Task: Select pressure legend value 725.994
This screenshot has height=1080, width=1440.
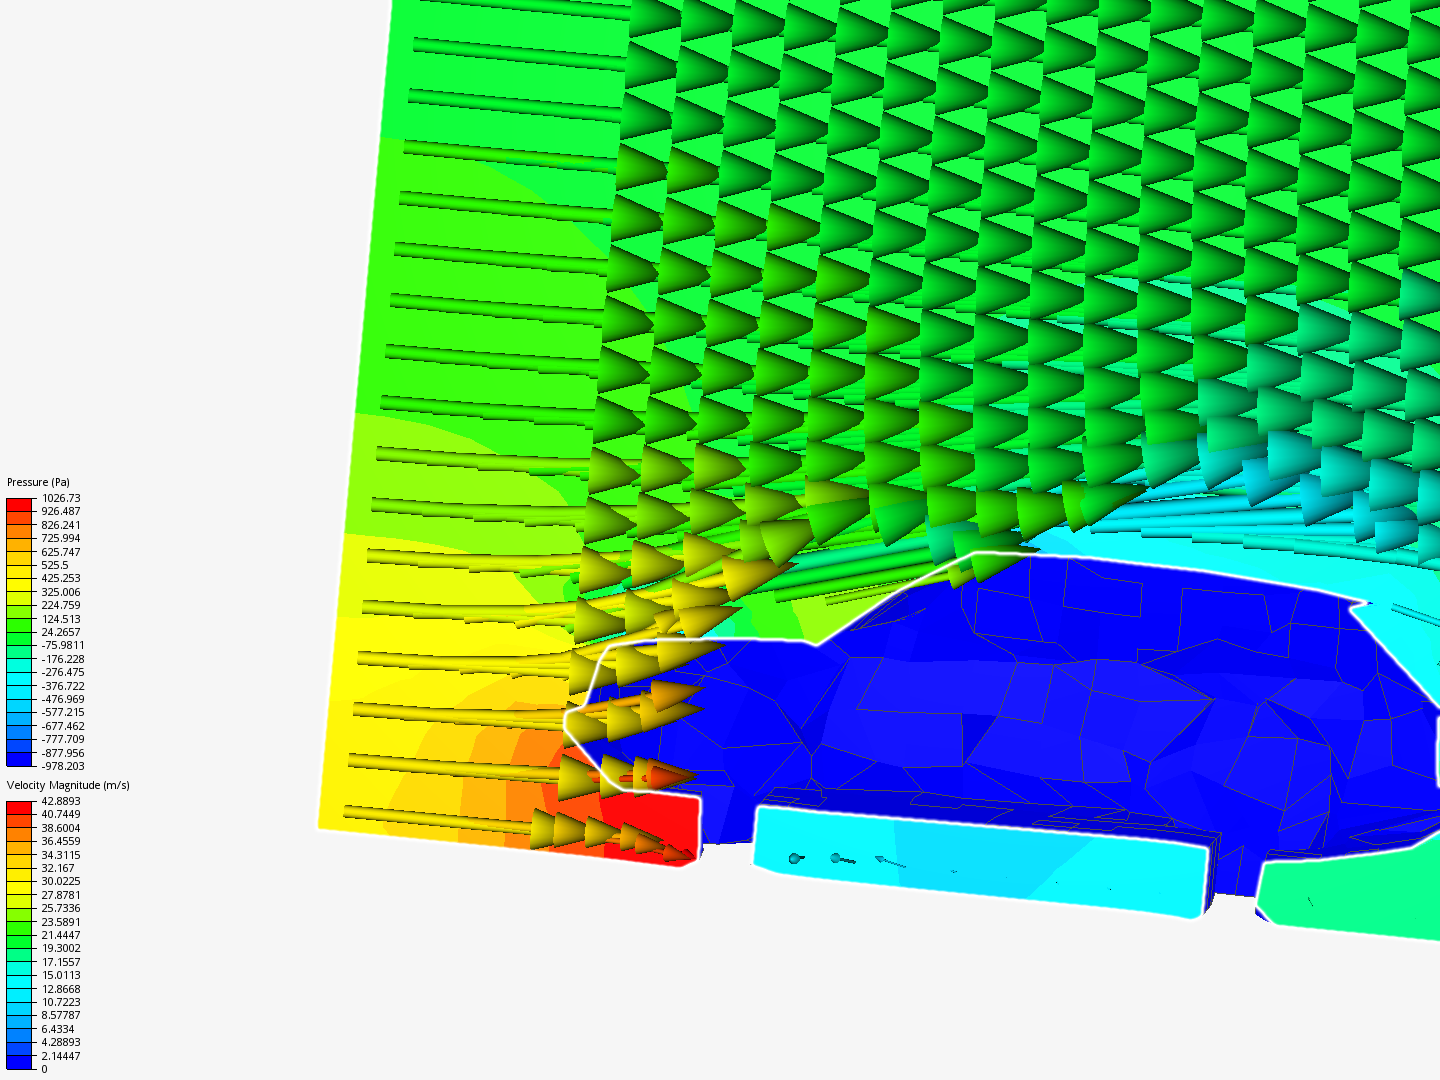Action: point(61,538)
